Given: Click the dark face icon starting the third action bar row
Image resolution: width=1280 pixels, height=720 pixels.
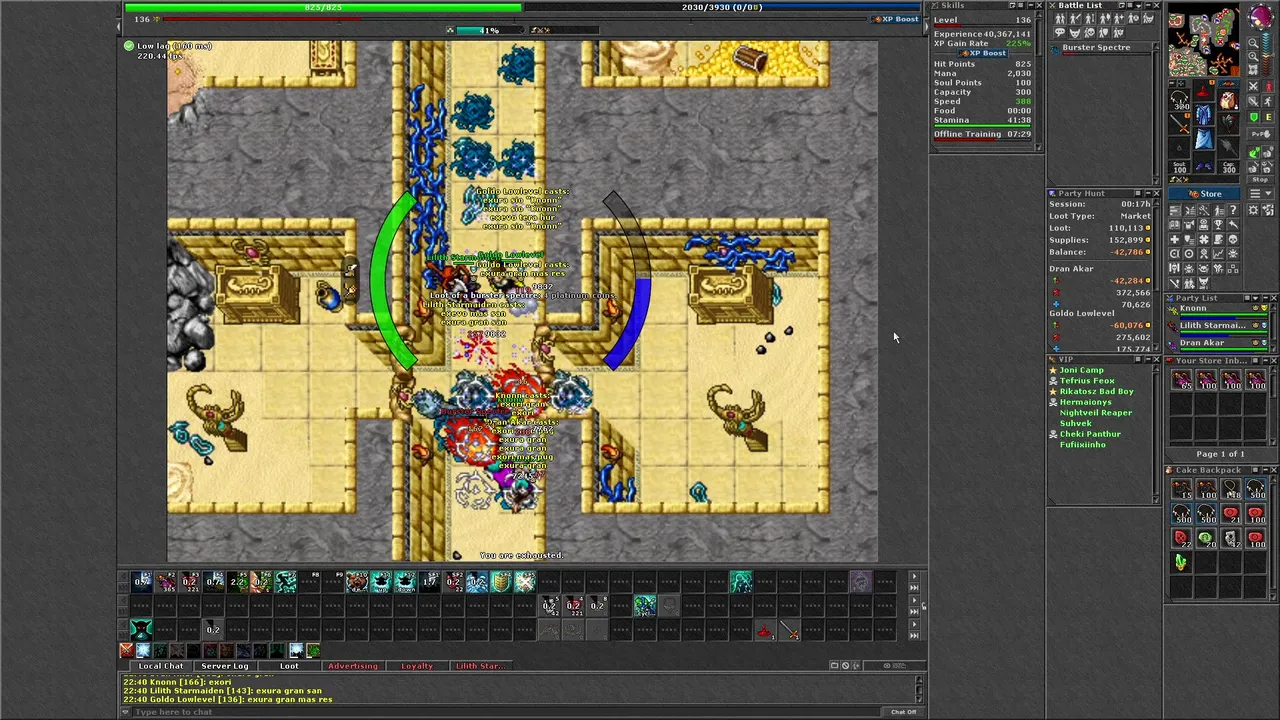Looking at the screenshot, I should click(x=141, y=630).
